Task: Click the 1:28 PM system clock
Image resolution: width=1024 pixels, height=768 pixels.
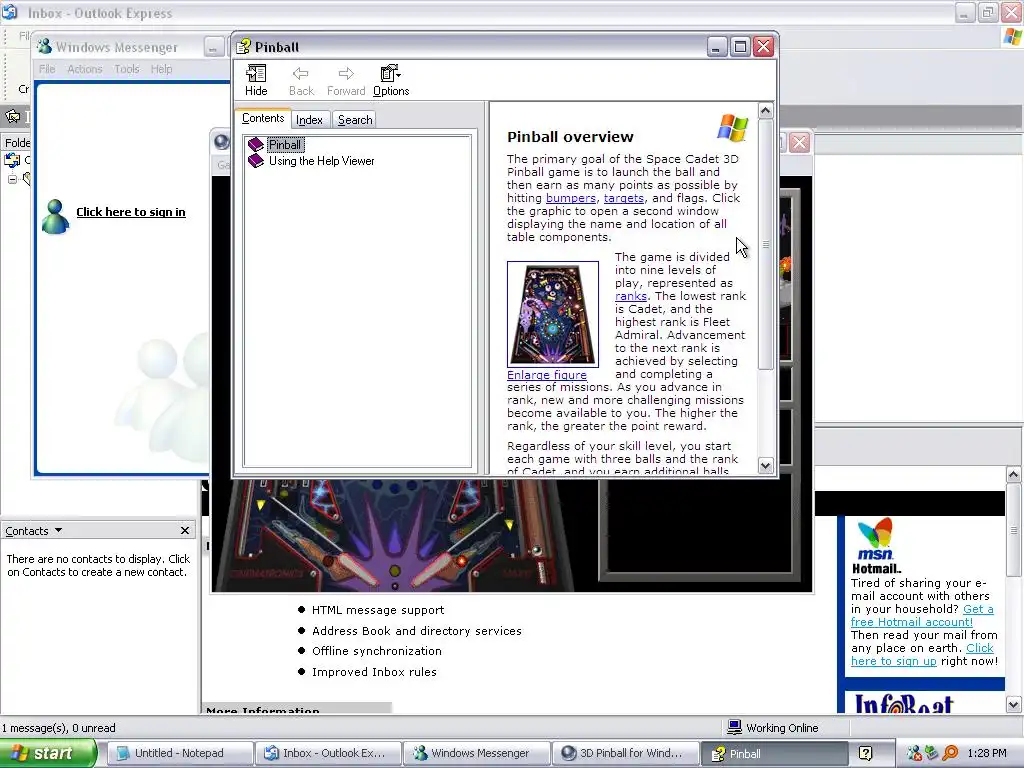Action: pos(987,754)
